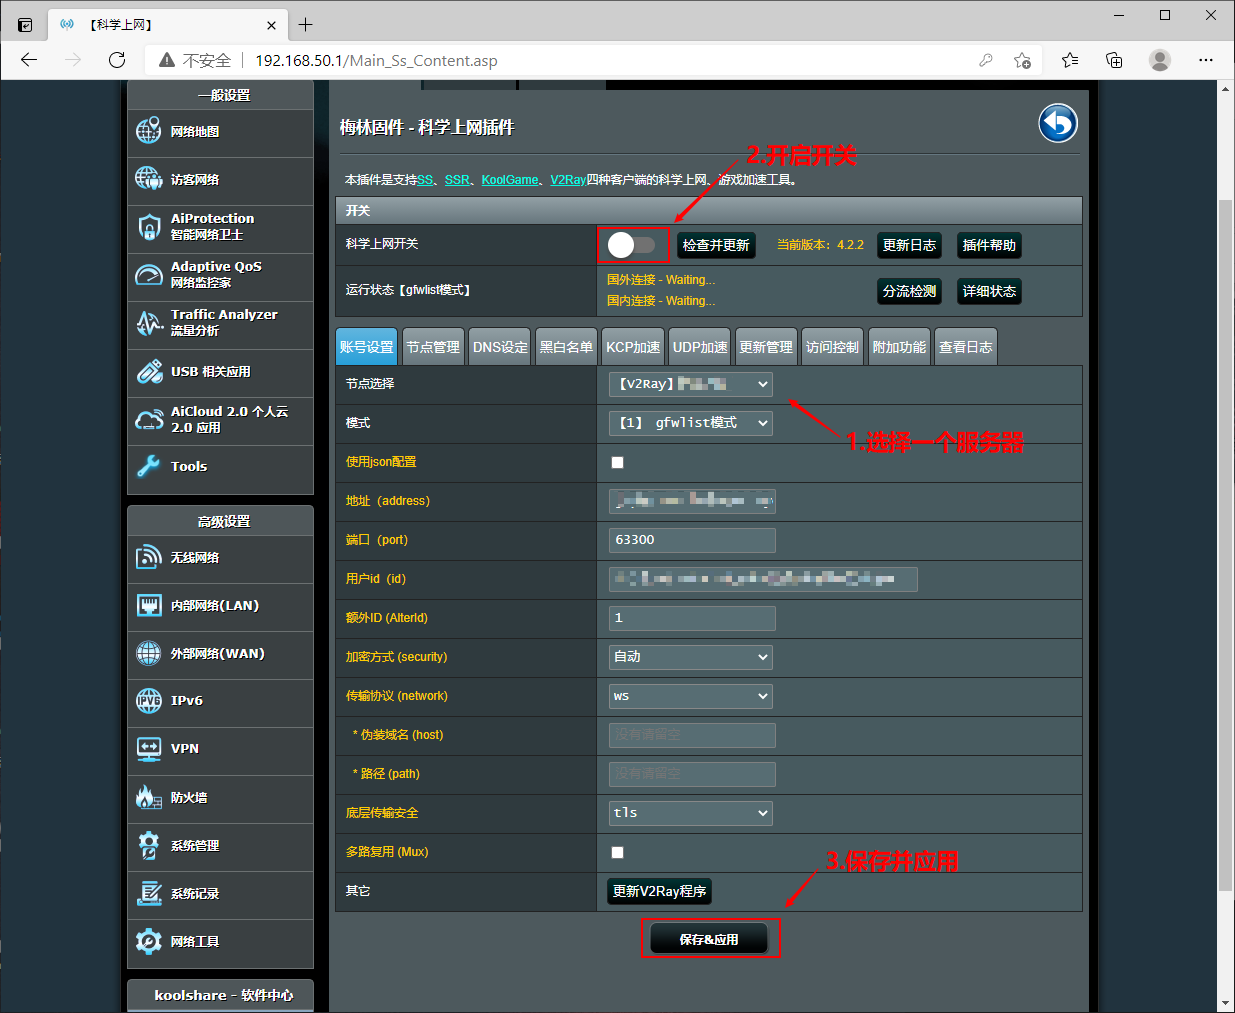Switch to the 节点管理 tab

click(x=433, y=347)
